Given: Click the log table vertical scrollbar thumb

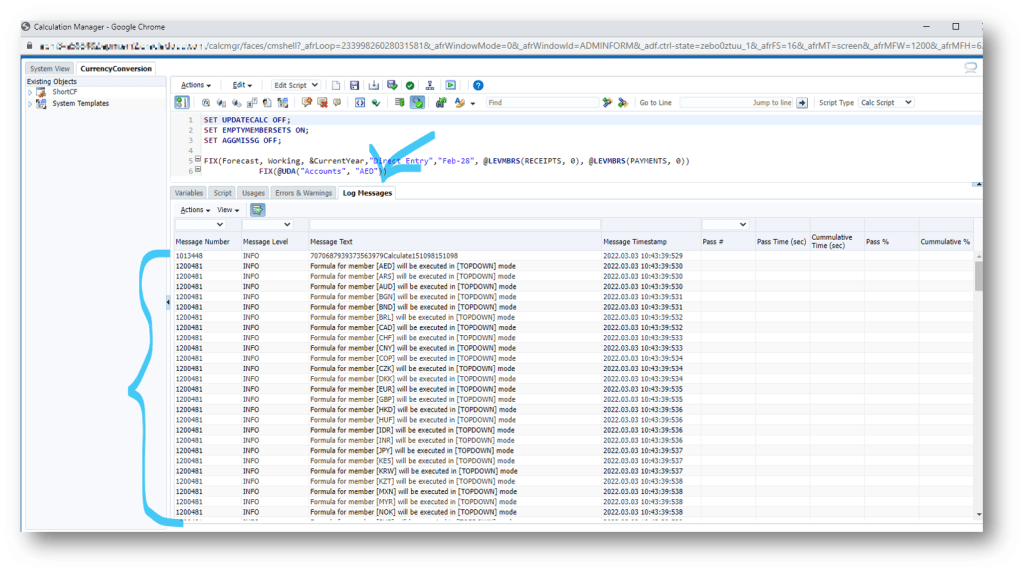Looking at the screenshot, I should (x=979, y=276).
